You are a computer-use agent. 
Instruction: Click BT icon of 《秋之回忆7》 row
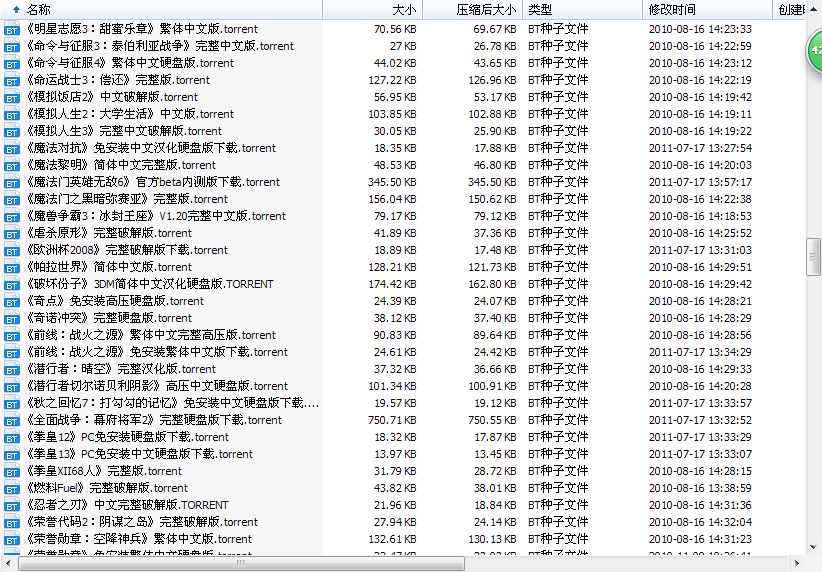click(x=12, y=403)
